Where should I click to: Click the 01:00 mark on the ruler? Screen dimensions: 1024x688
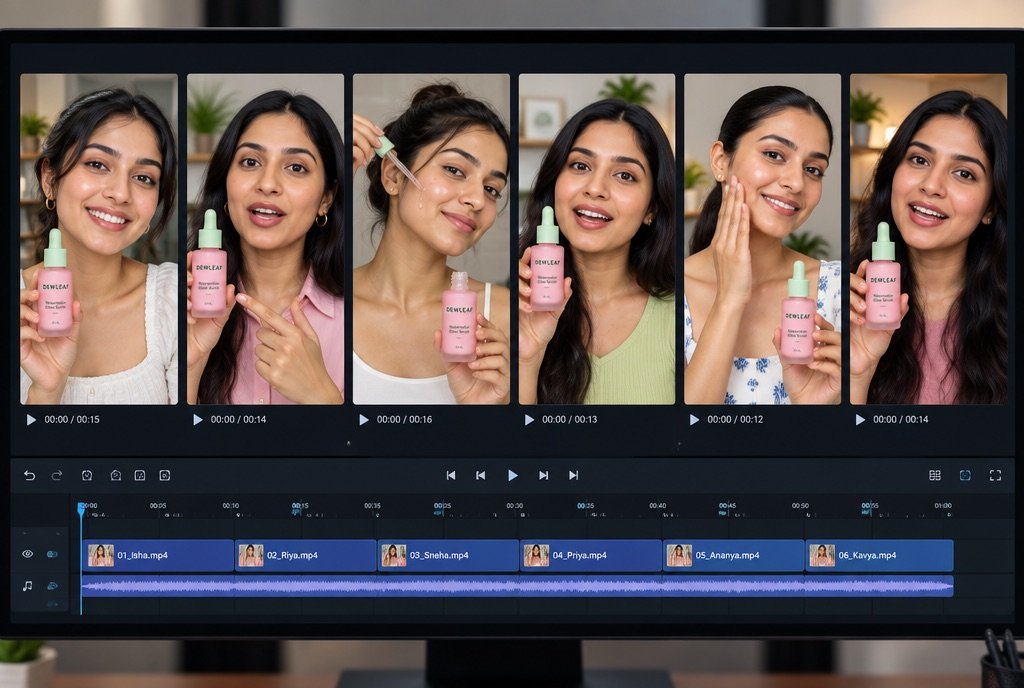coord(942,505)
